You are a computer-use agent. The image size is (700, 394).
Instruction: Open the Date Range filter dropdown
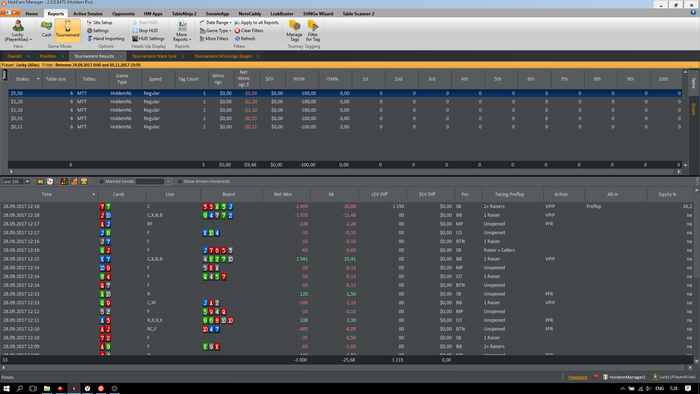click(216, 22)
